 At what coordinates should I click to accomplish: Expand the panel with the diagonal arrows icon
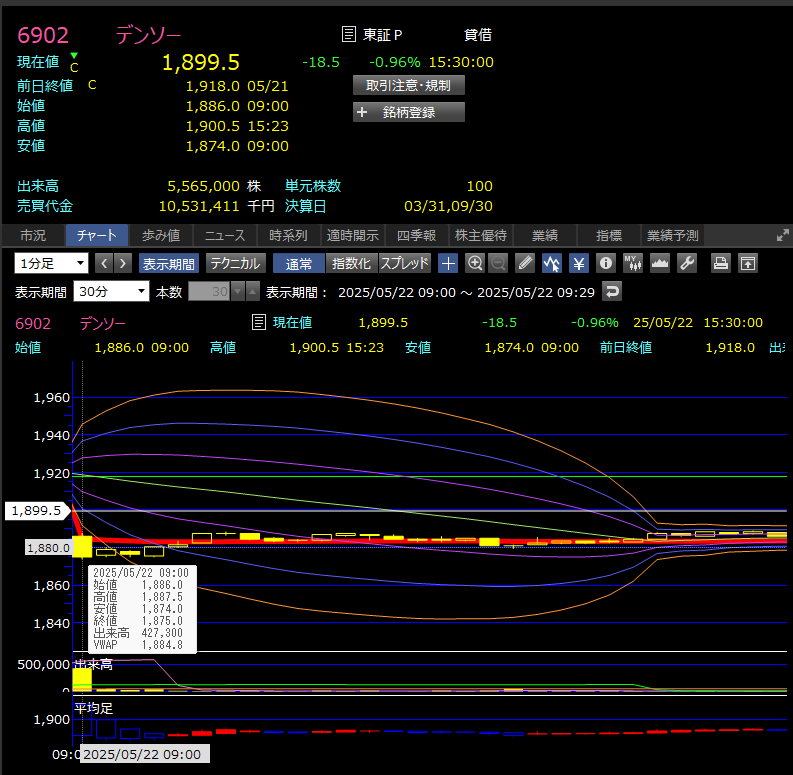click(x=782, y=235)
